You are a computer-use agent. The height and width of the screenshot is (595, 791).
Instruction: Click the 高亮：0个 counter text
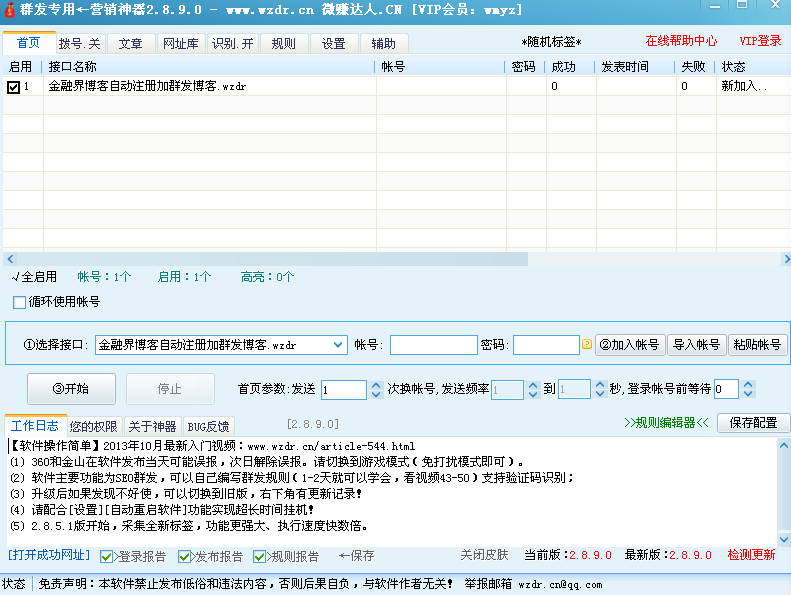click(x=267, y=277)
